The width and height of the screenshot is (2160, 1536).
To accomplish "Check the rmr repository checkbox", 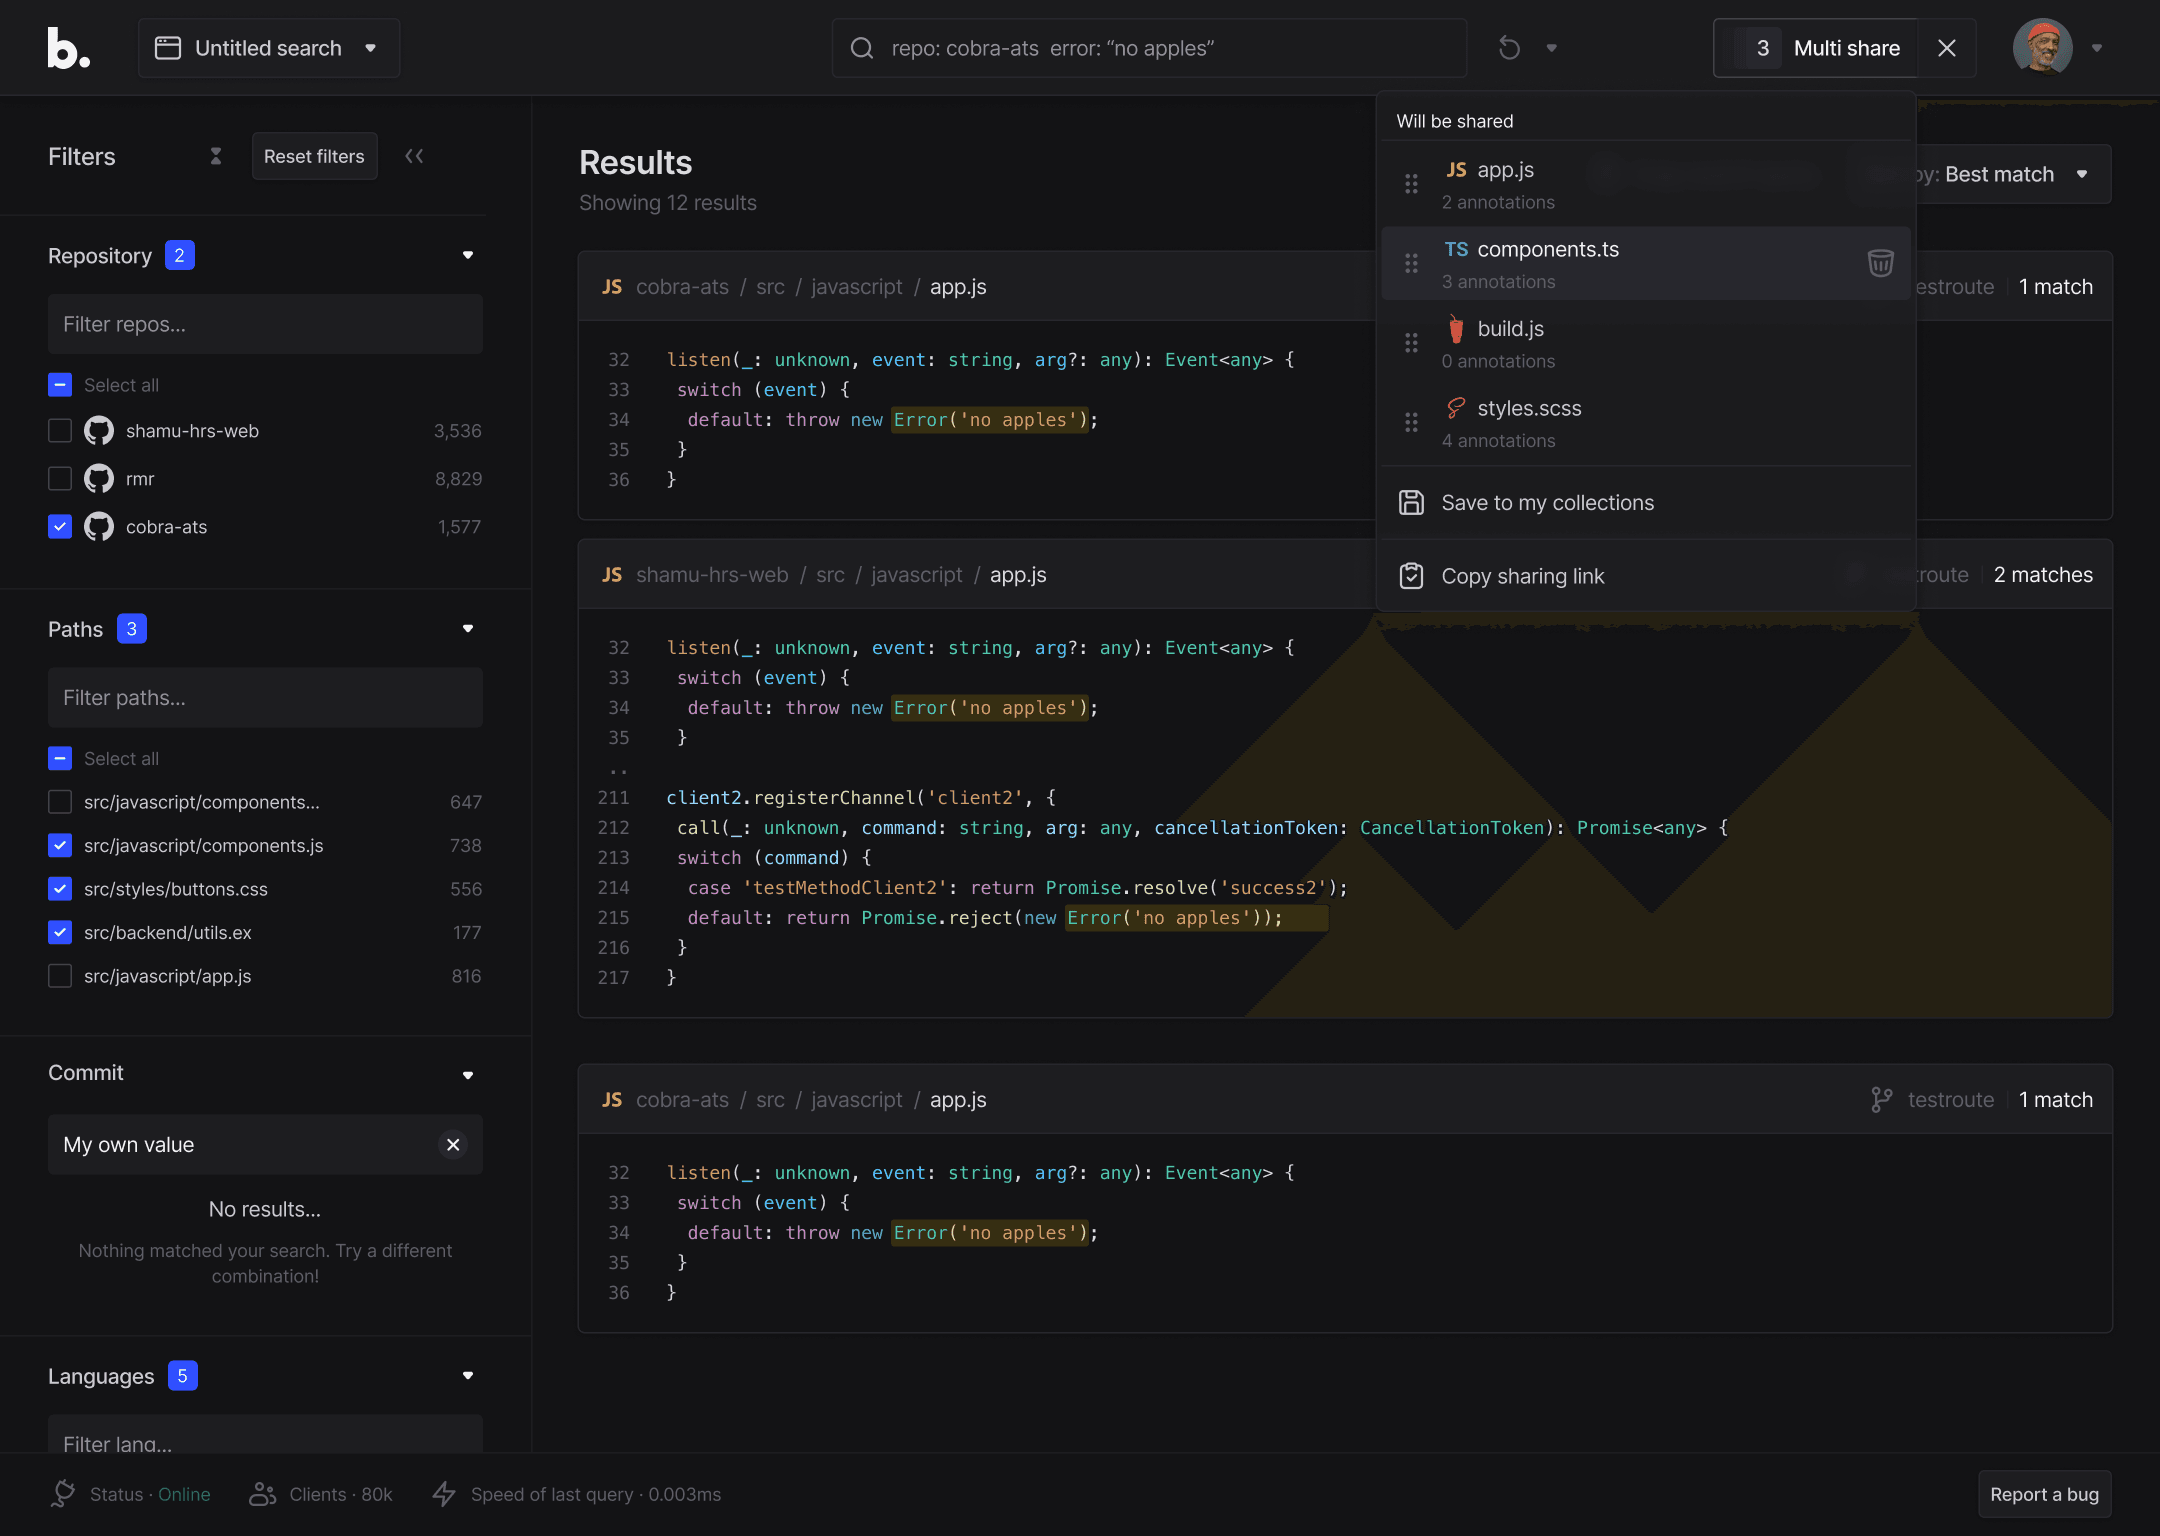I will tap(60, 479).
